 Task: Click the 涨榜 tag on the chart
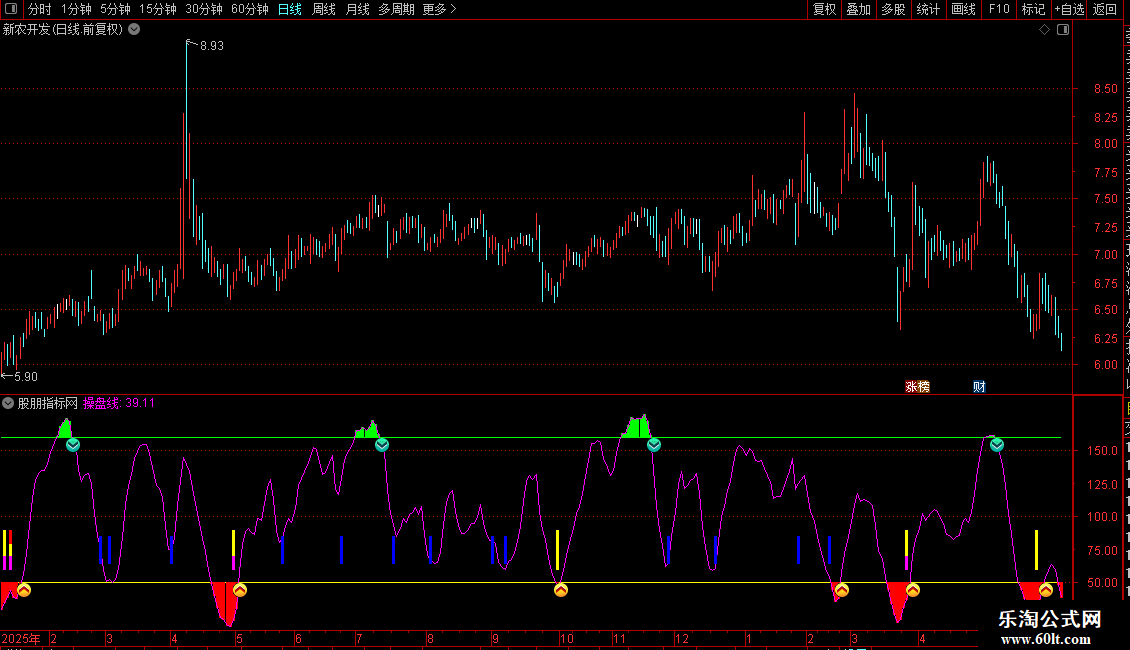[x=917, y=387]
